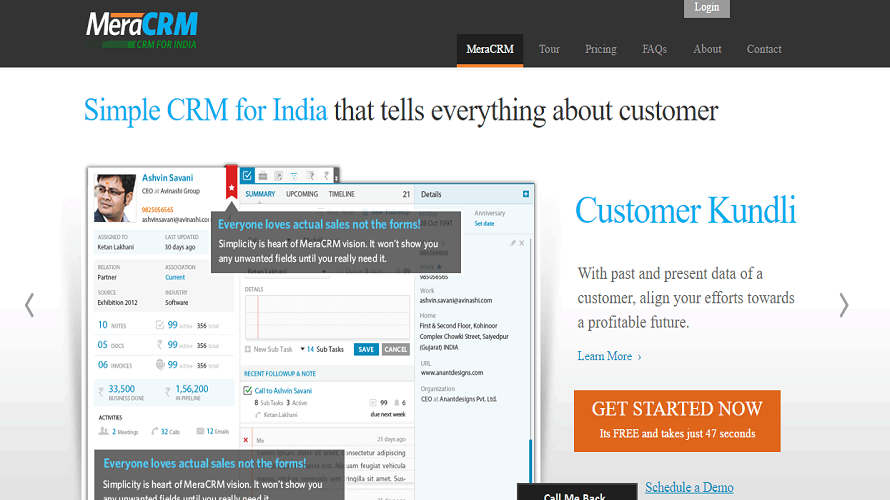Tick the checkbox for Call to Ashvin Savani

pyautogui.click(x=247, y=390)
